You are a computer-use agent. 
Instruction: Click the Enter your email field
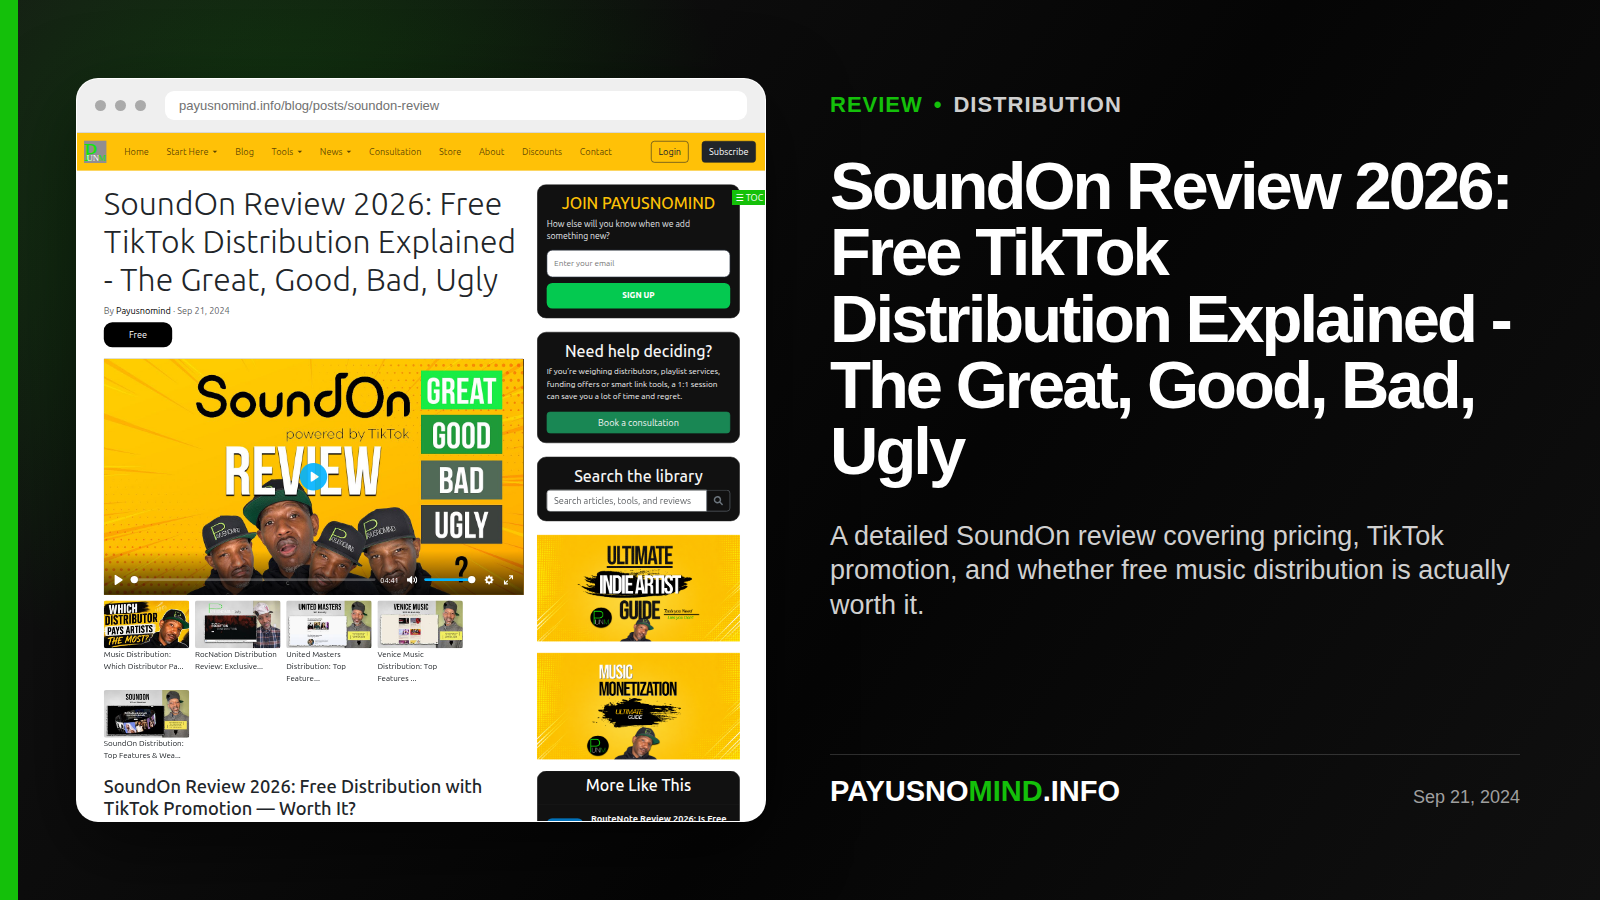point(638,264)
